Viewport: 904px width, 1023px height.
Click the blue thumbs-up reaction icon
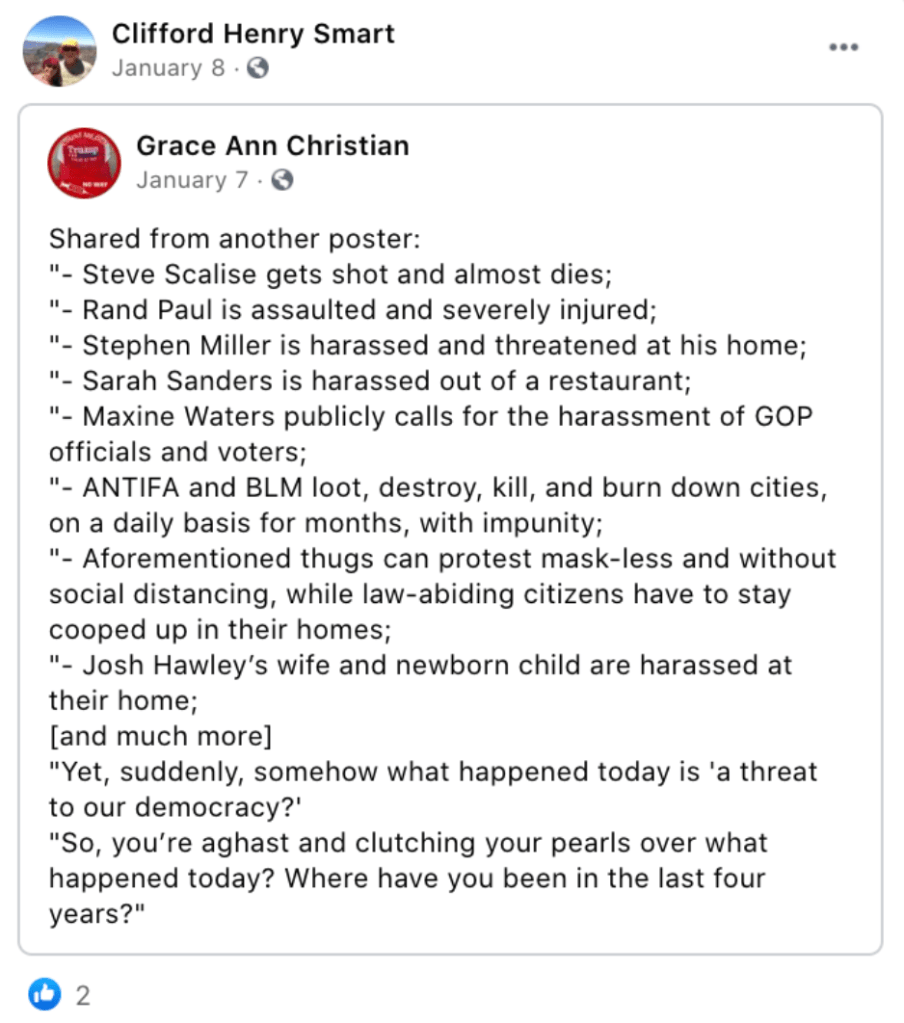click(45, 993)
